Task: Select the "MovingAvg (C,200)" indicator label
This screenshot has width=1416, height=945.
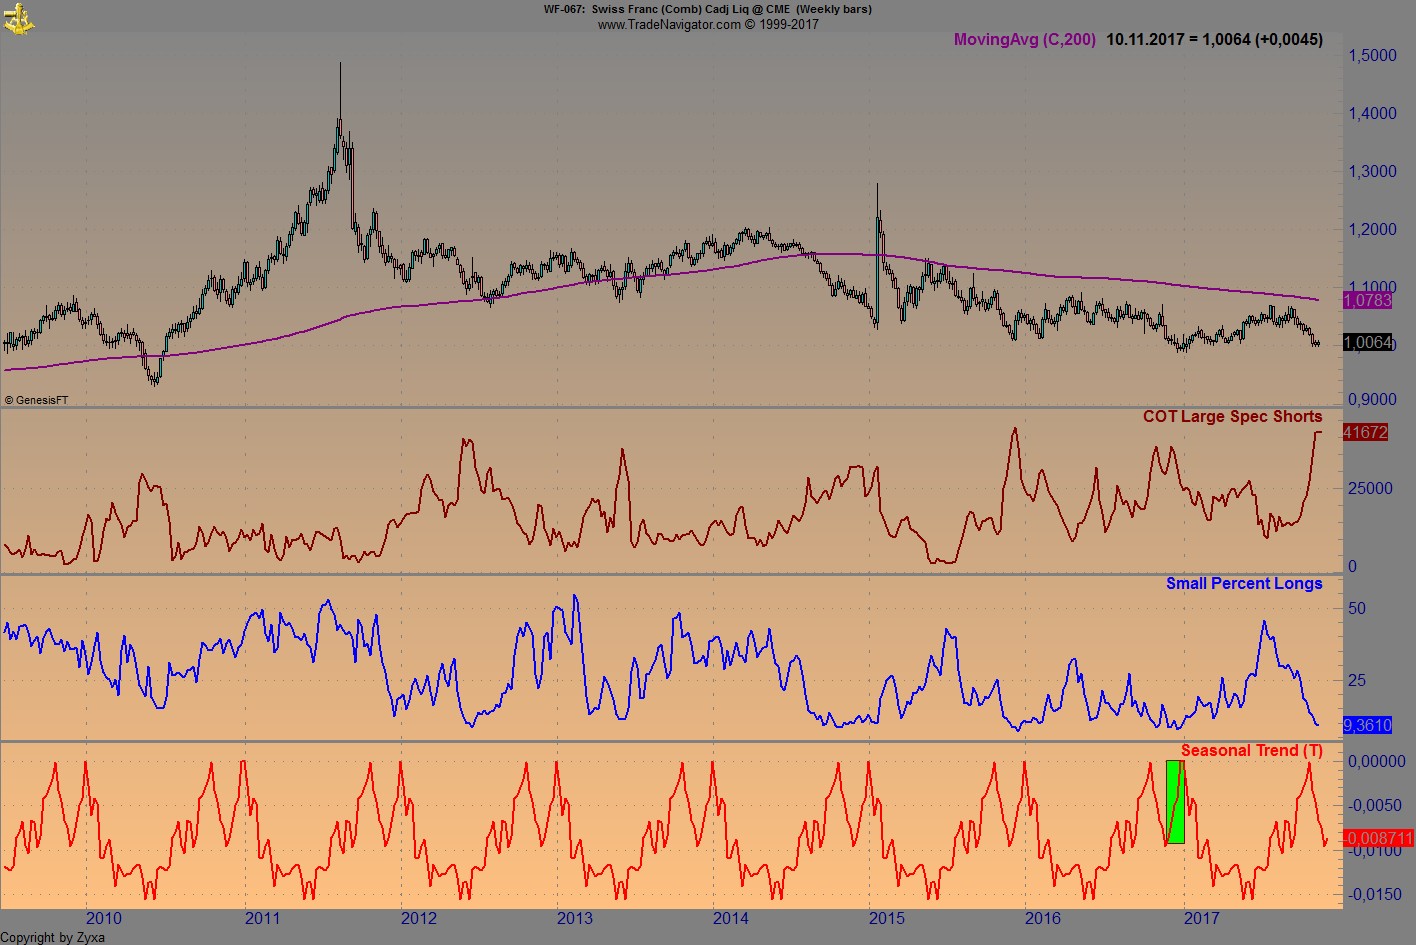Action: coord(1025,40)
